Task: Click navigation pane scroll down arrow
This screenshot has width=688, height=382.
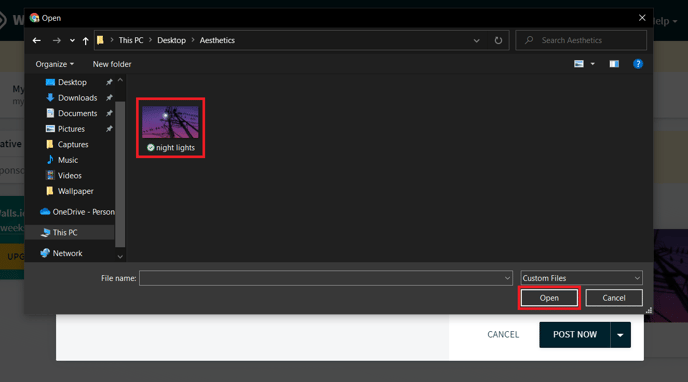Action: (x=120, y=257)
